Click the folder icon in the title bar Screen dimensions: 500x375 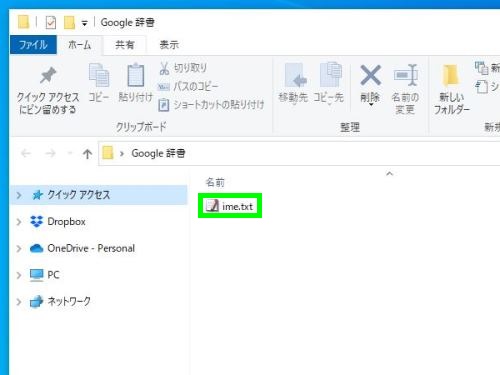click(x=23, y=22)
